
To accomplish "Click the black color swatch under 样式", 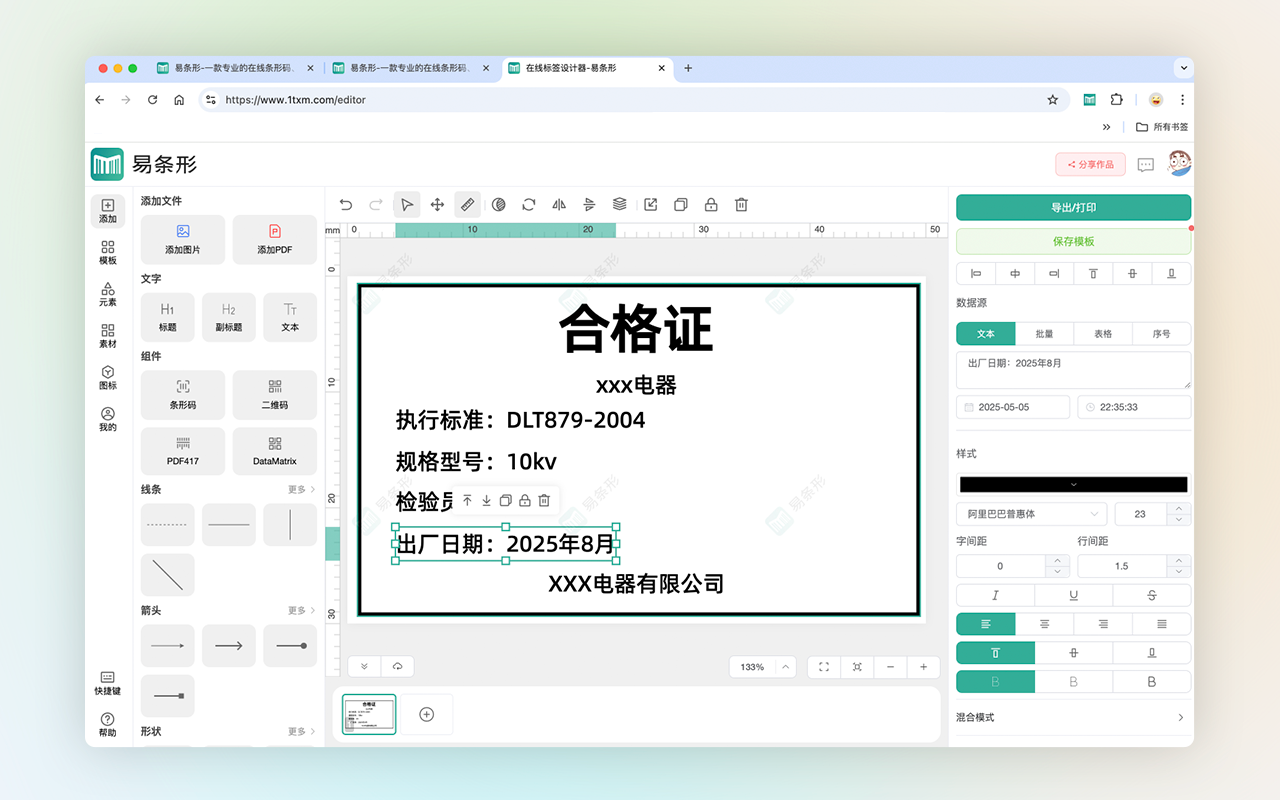I will [x=1072, y=483].
